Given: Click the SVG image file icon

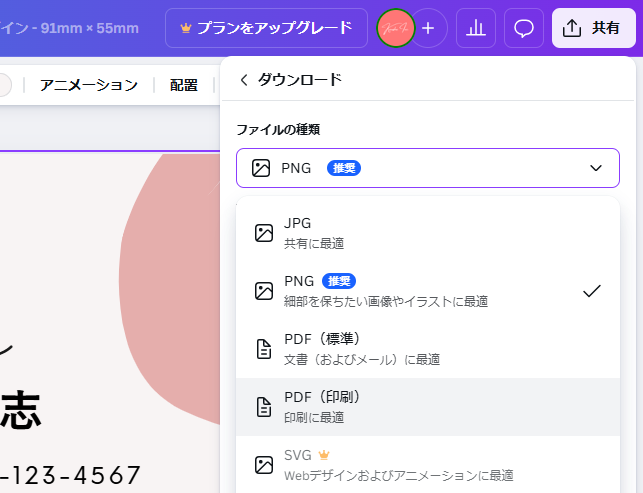Looking at the screenshot, I should (264, 465).
